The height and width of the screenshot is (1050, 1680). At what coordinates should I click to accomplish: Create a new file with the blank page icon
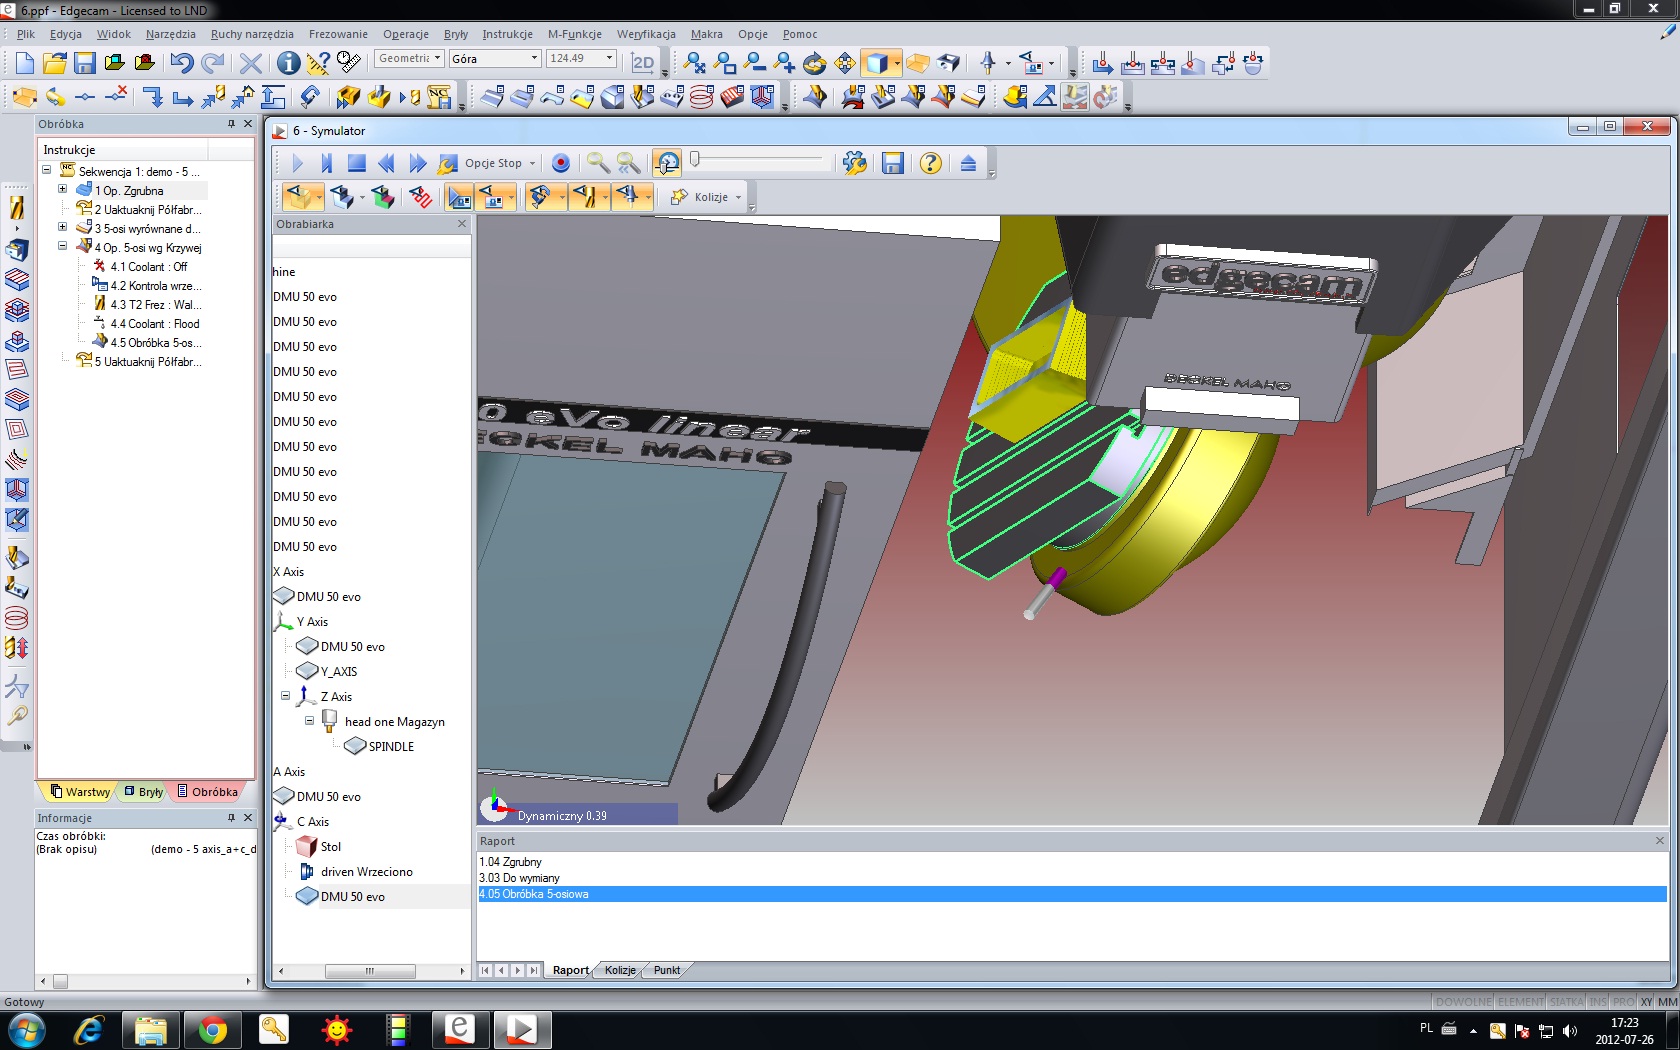point(24,63)
